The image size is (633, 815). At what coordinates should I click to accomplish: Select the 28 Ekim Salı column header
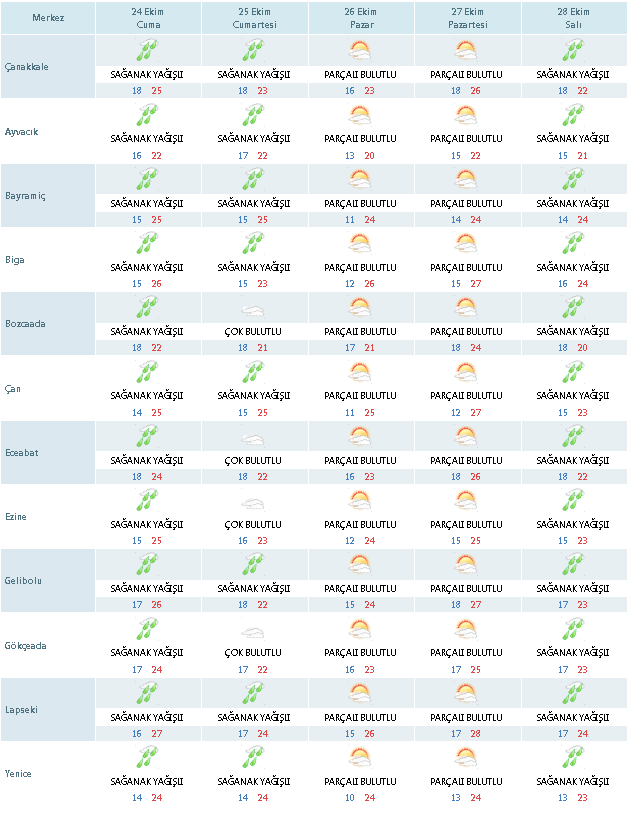coord(573,18)
